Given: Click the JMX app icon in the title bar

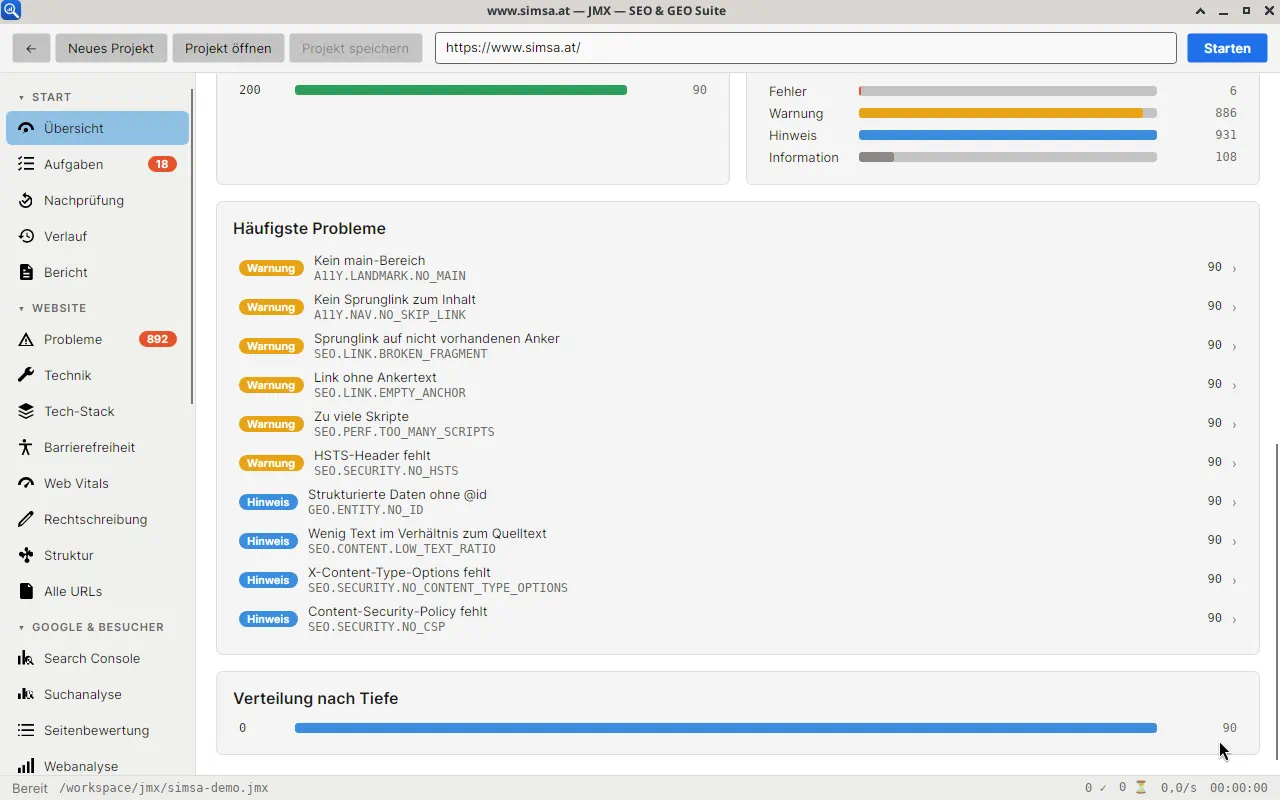Looking at the screenshot, I should pyautogui.click(x=11, y=11).
